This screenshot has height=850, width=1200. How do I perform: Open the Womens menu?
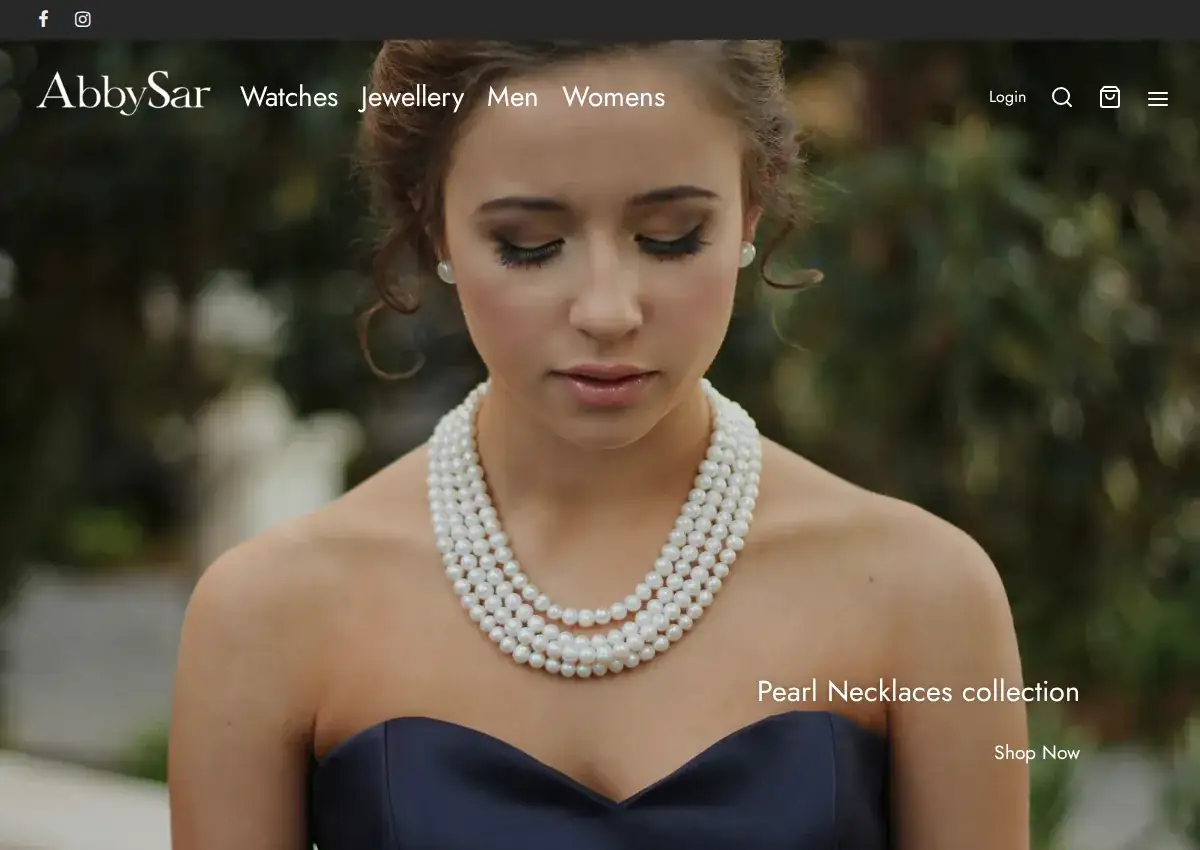point(613,97)
